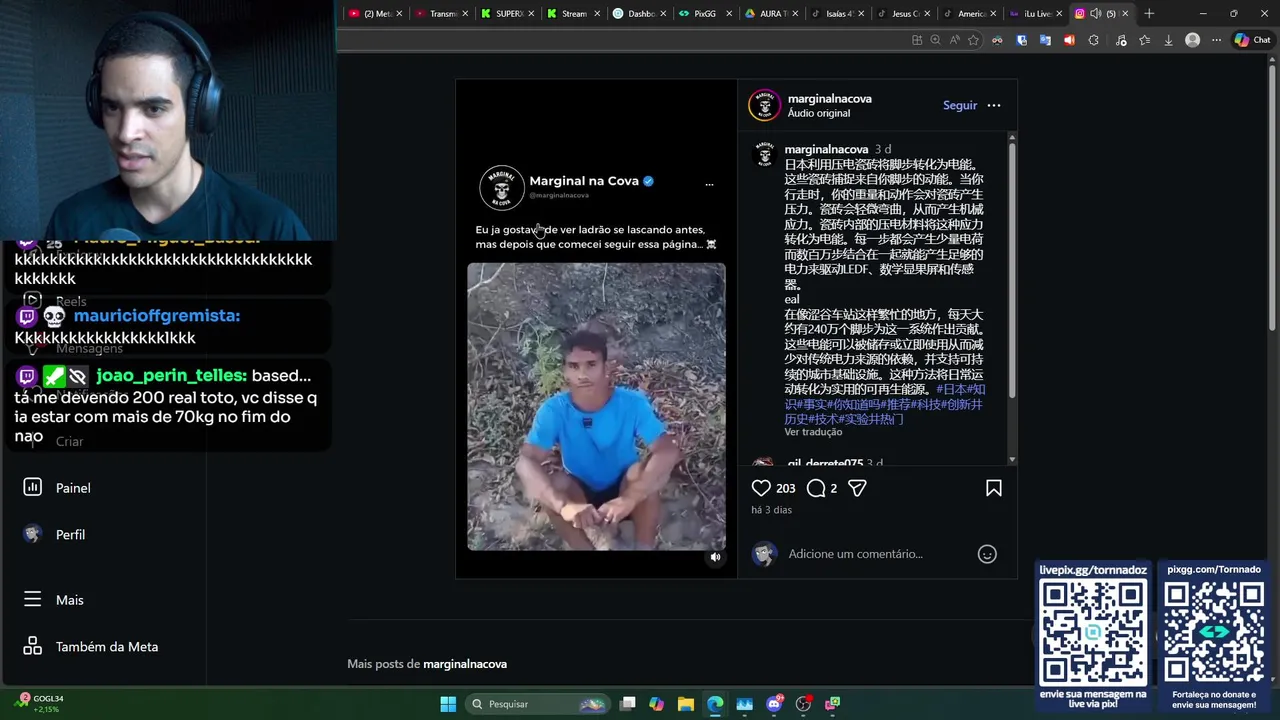This screenshot has height=720, width=1280.
Task: Open the Mais hamburger menu
Action: (x=70, y=600)
